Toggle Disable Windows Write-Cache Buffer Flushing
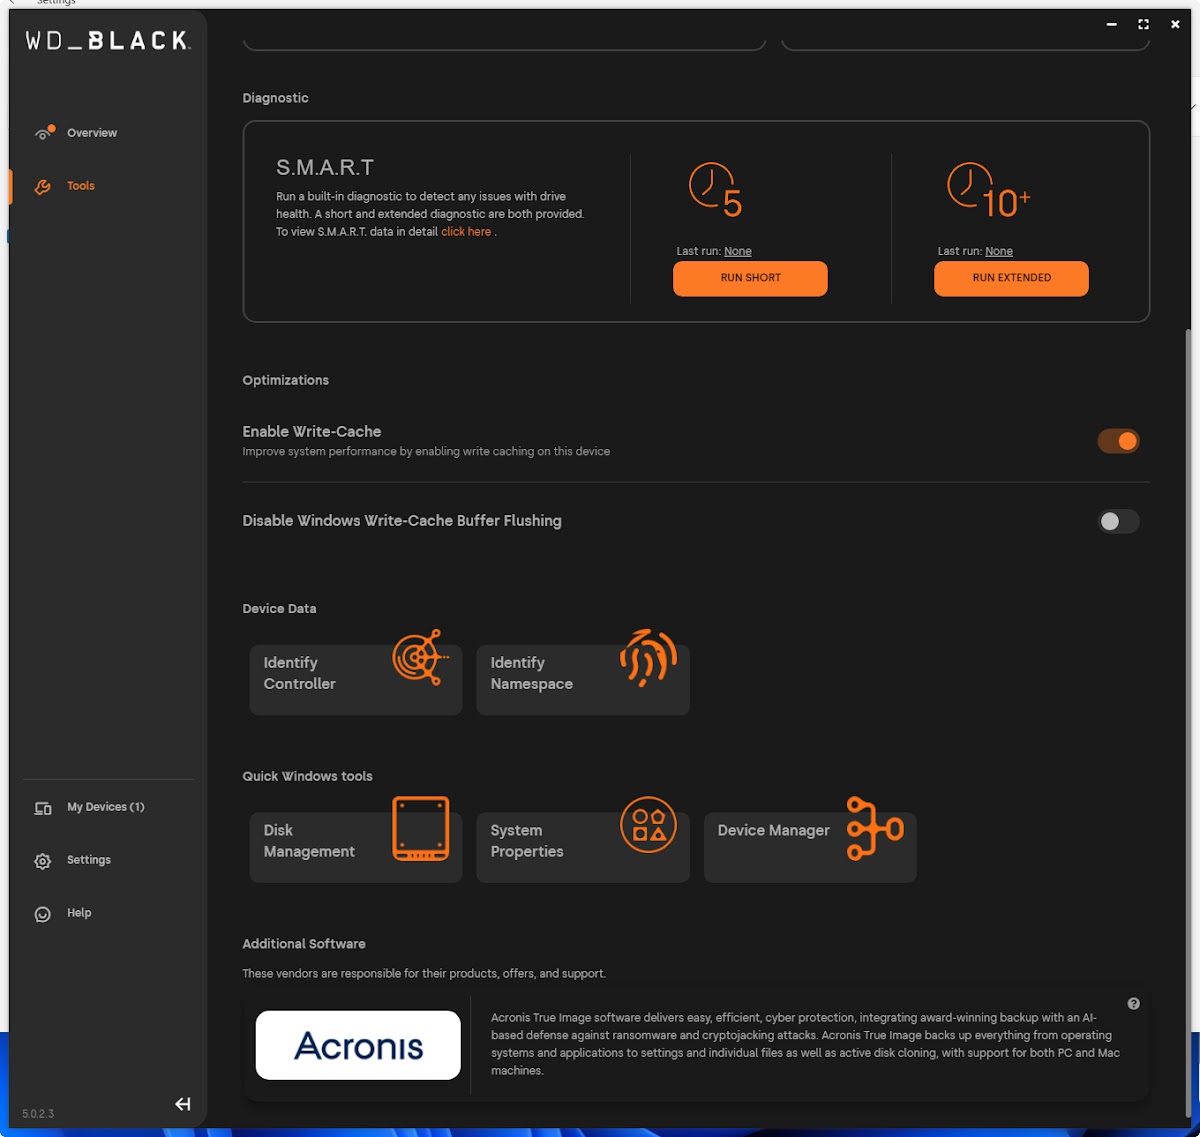Image resolution: width=1200 pixels, height=1137 pixels. click(x=1118, y=521)
